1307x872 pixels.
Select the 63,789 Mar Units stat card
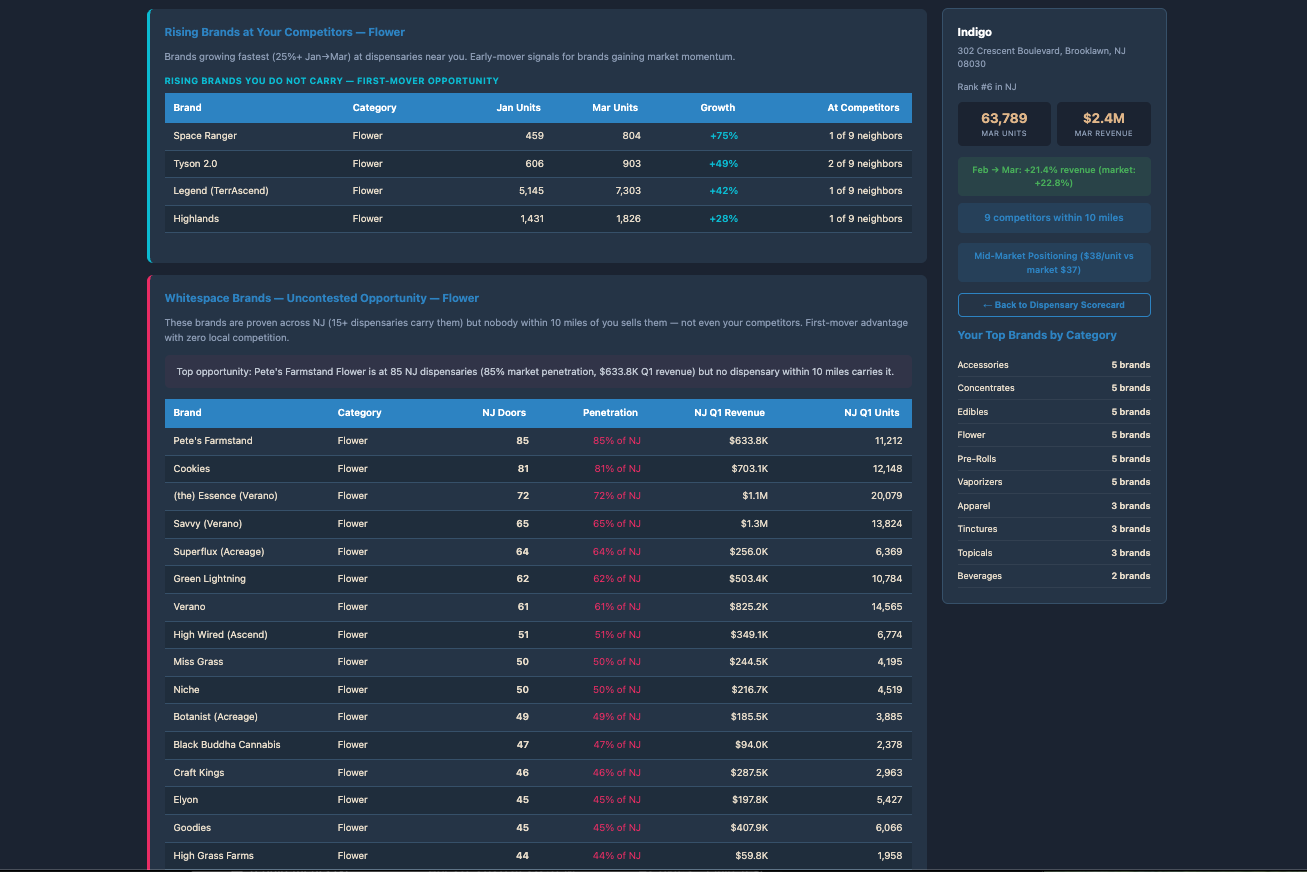click(1004, 124)
